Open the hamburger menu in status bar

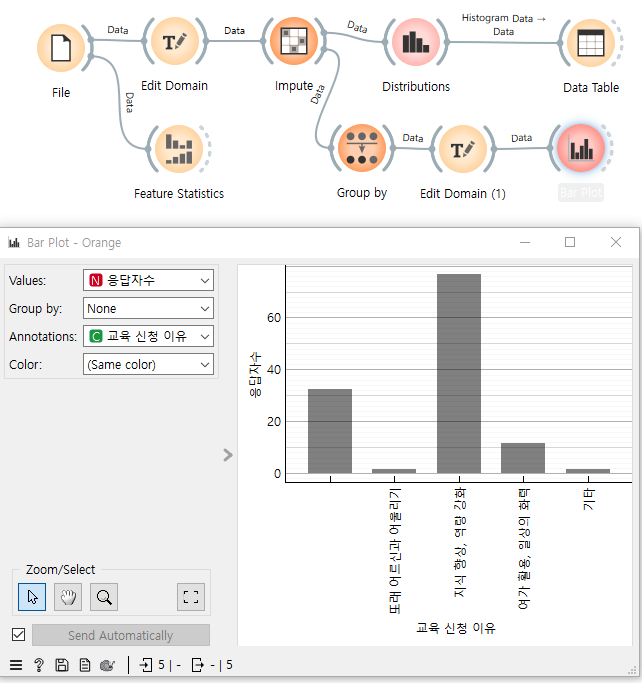(x=16, y=665)
